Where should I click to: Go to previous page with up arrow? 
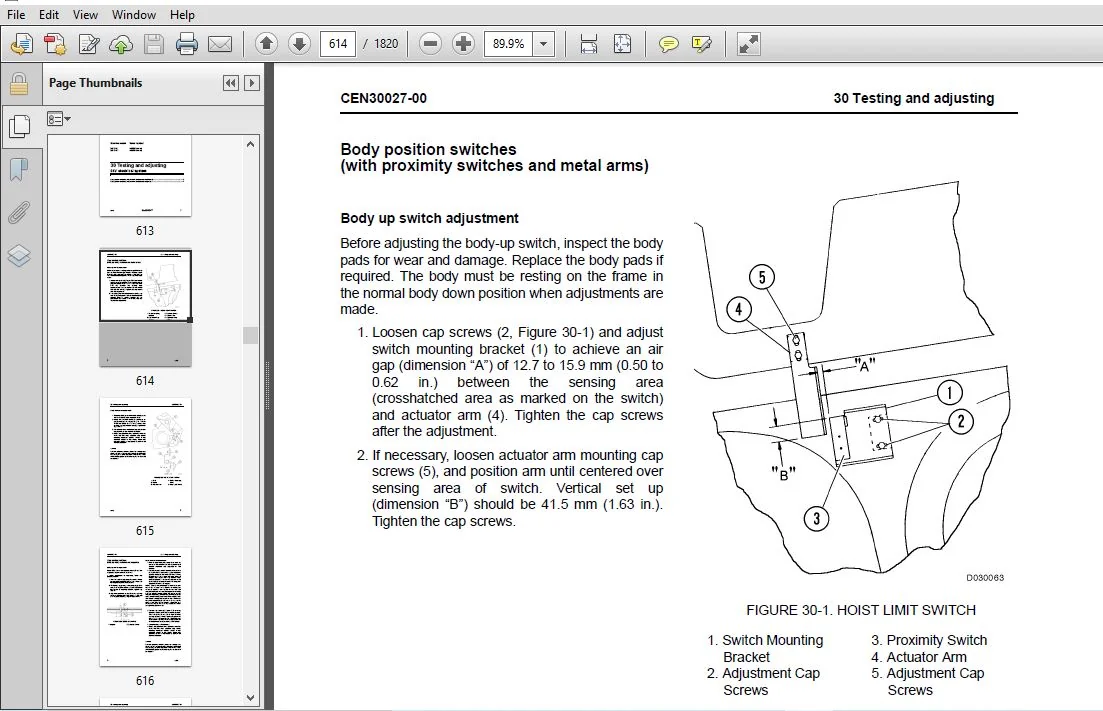click(266, 44)
